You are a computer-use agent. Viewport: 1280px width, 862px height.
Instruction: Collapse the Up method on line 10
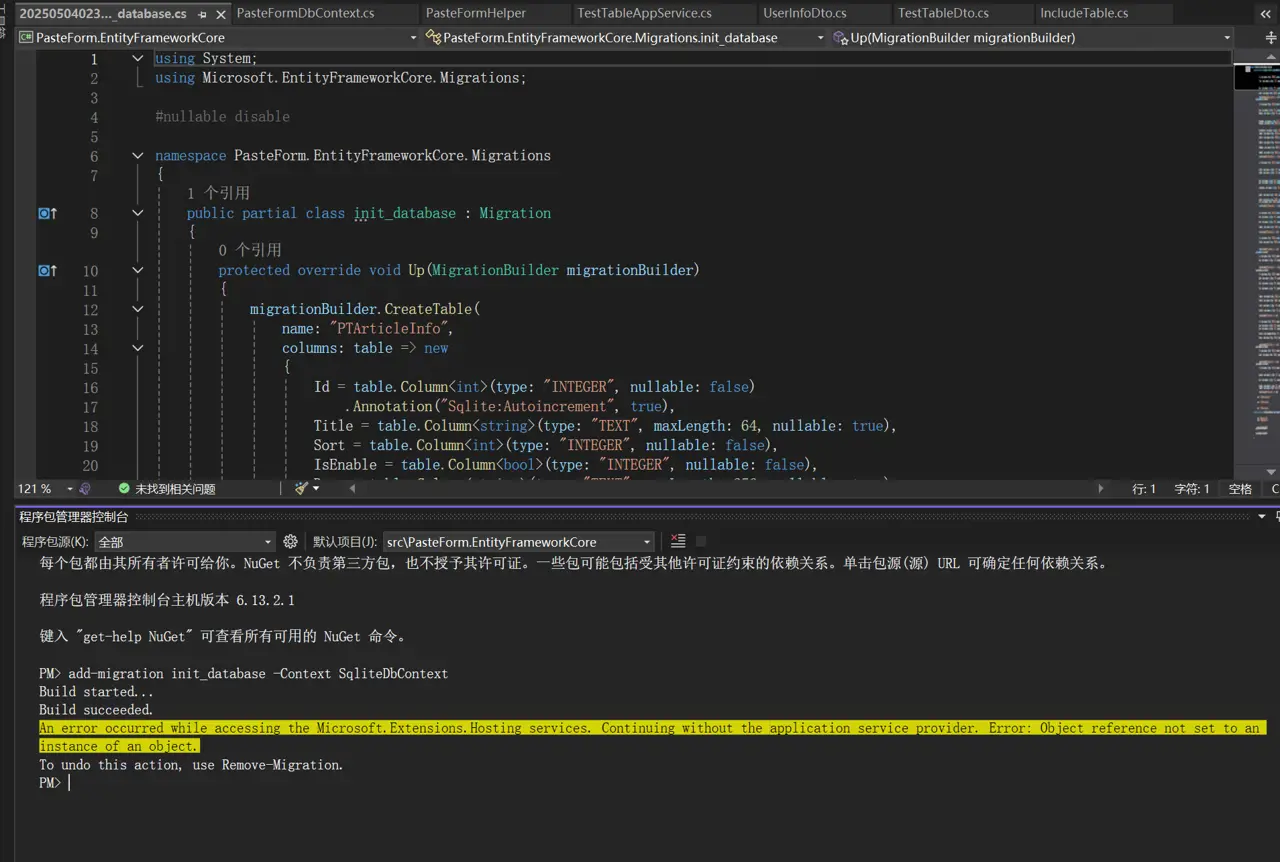tap(138, 271)
